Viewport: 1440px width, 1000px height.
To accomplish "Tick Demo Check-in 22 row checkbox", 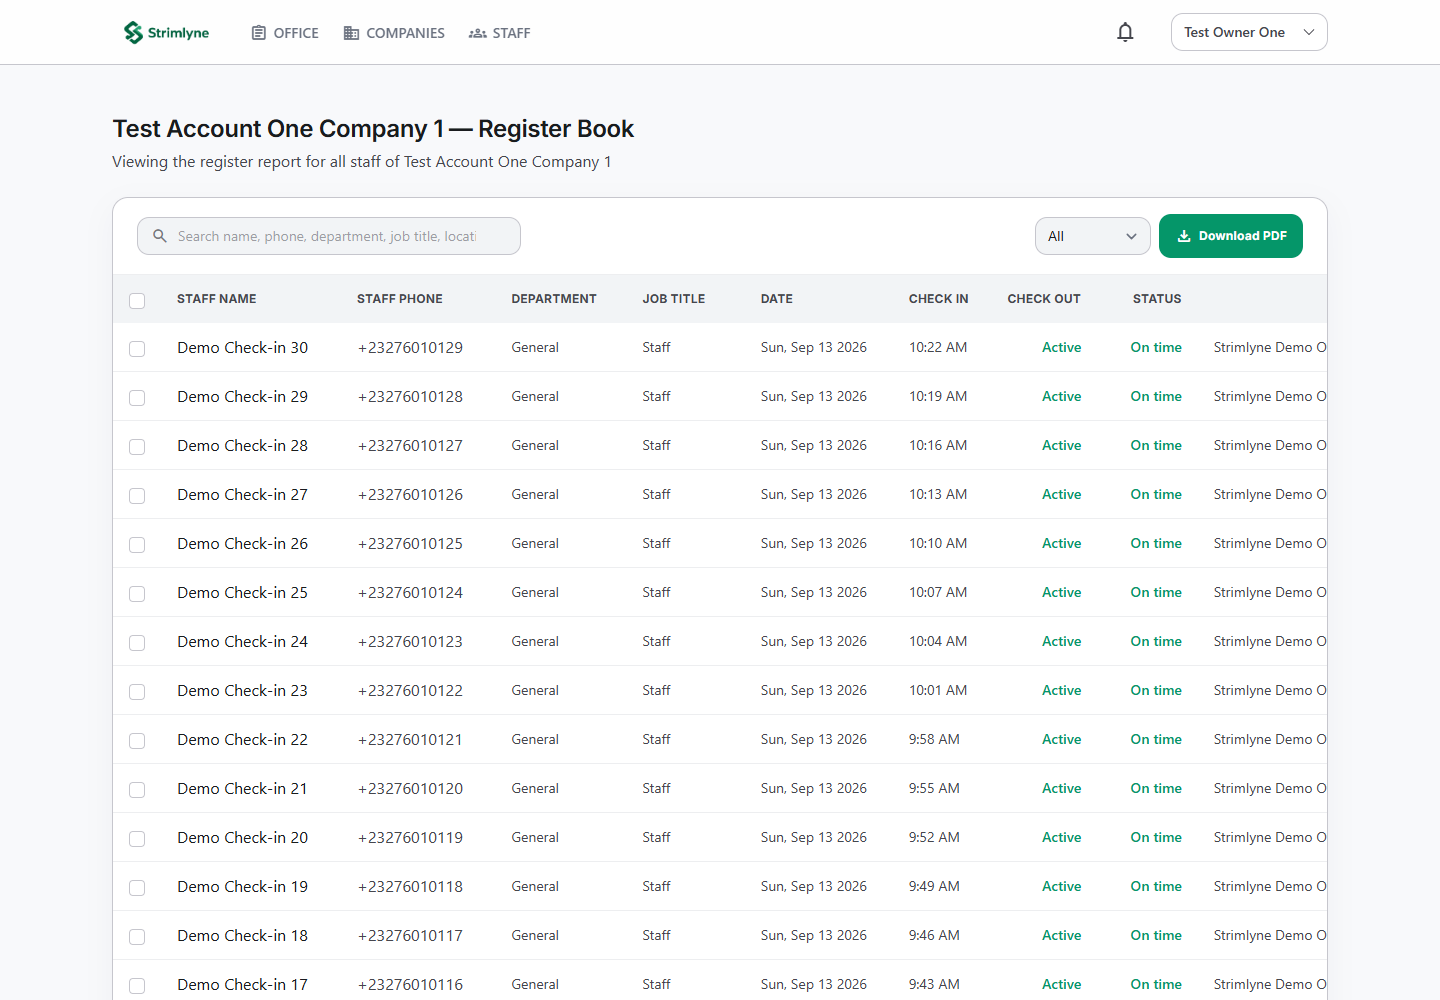I will tap(137, 741).
